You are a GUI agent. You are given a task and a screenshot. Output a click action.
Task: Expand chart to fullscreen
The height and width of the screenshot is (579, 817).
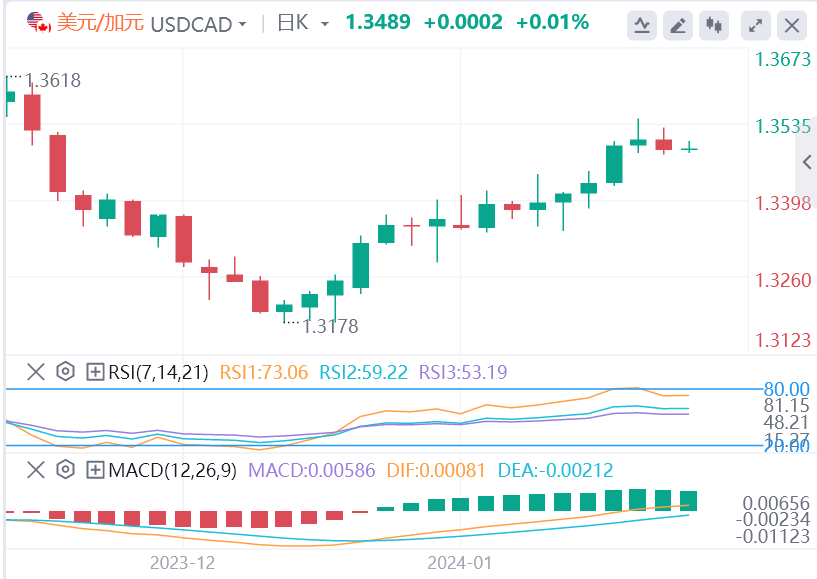tap(756, 25)
